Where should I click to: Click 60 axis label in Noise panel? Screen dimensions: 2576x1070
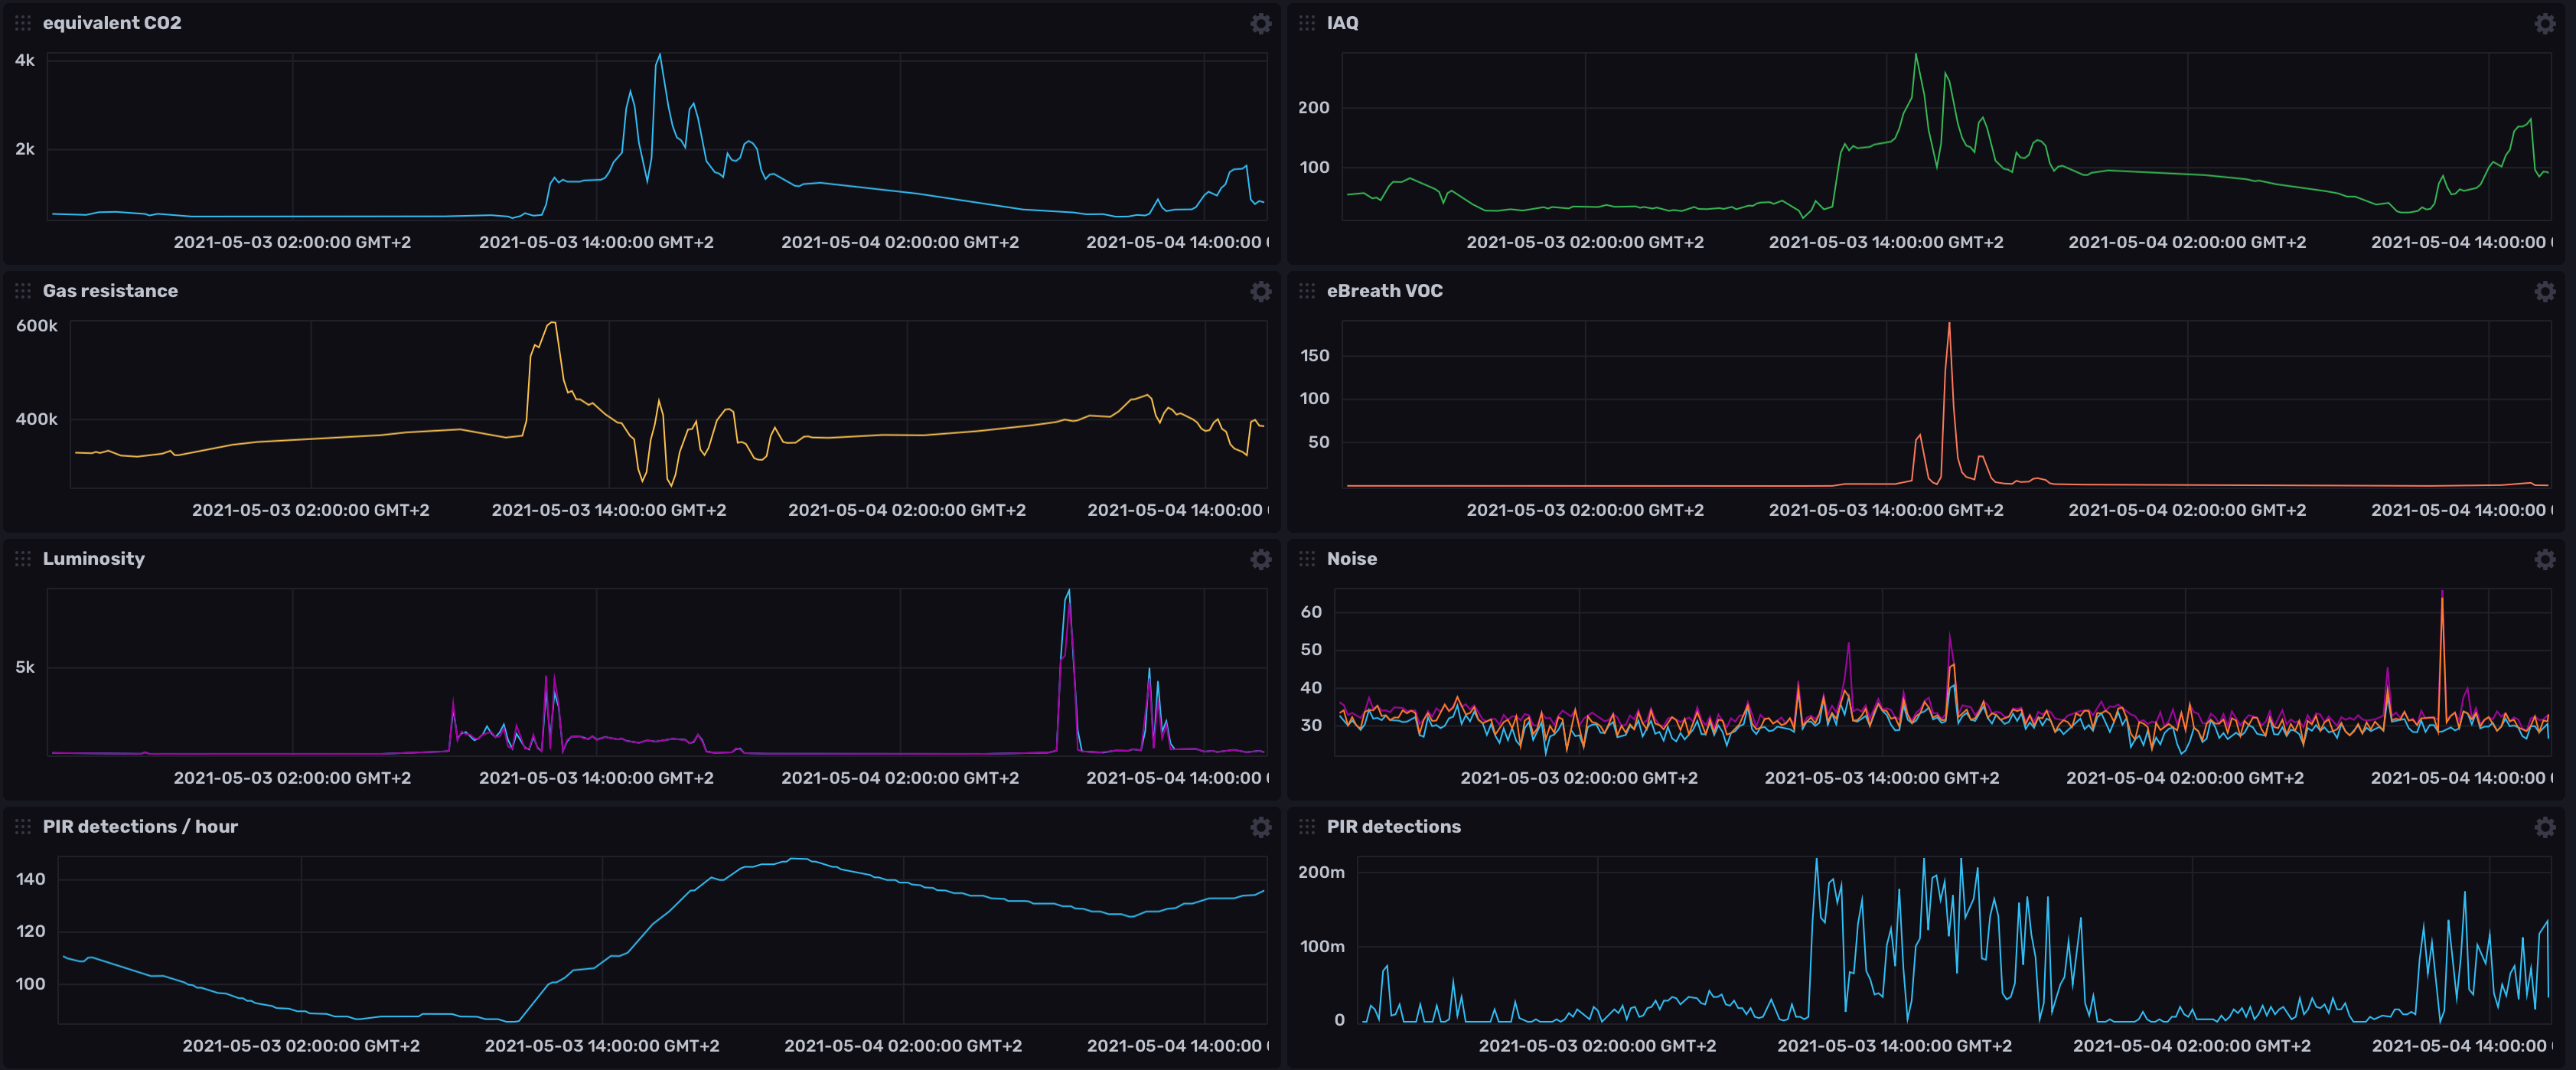click(1311, 612)
